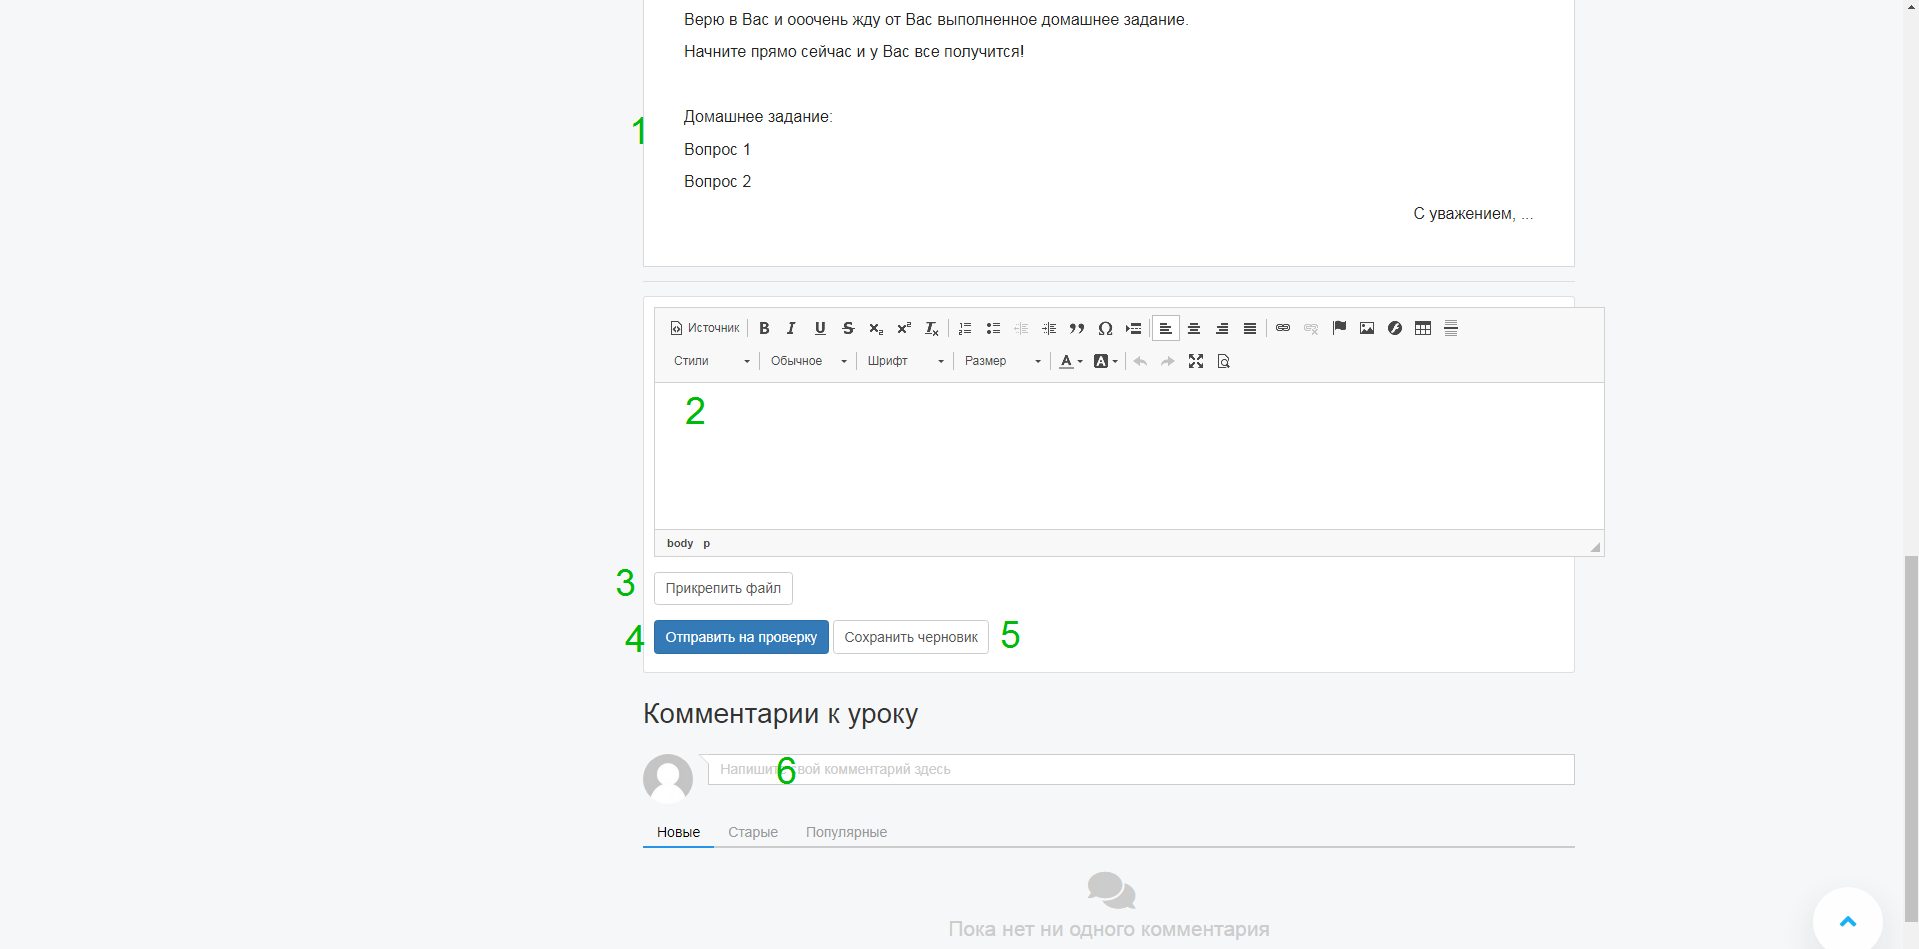Click into the lesson comment input field
1919x949 pixels.
click(1140, 769)
